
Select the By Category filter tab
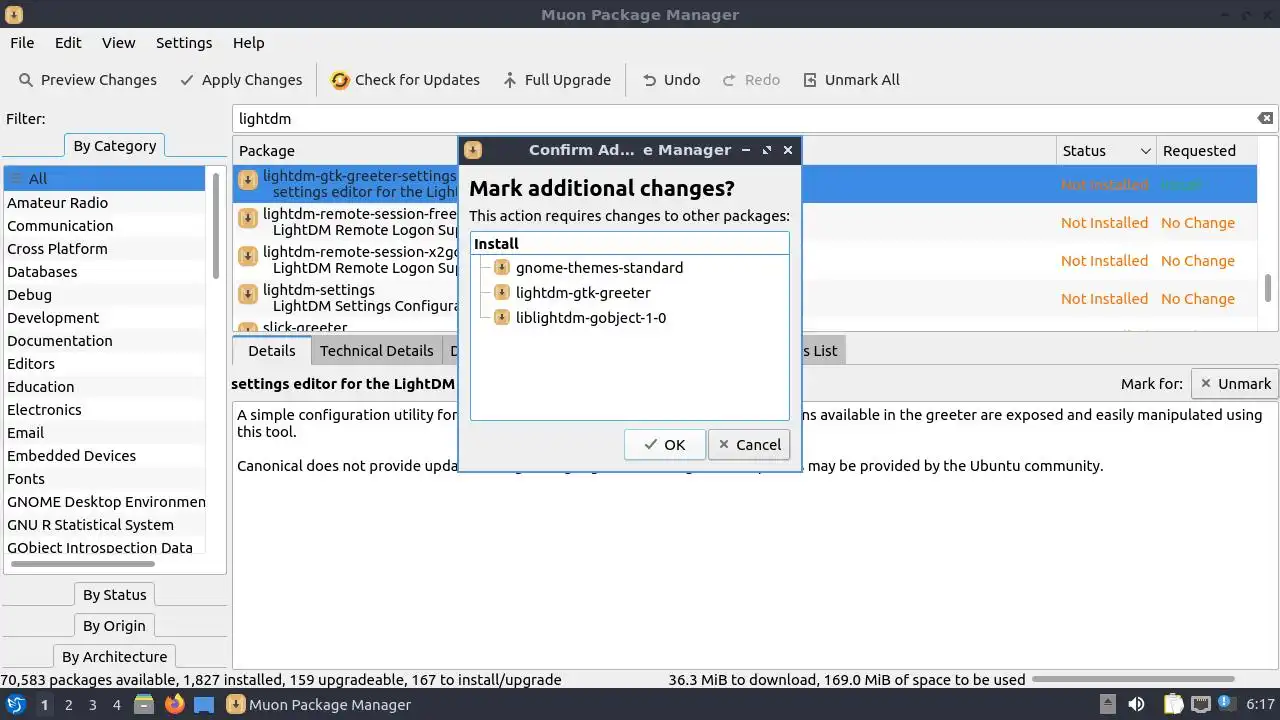coord(114,146)
